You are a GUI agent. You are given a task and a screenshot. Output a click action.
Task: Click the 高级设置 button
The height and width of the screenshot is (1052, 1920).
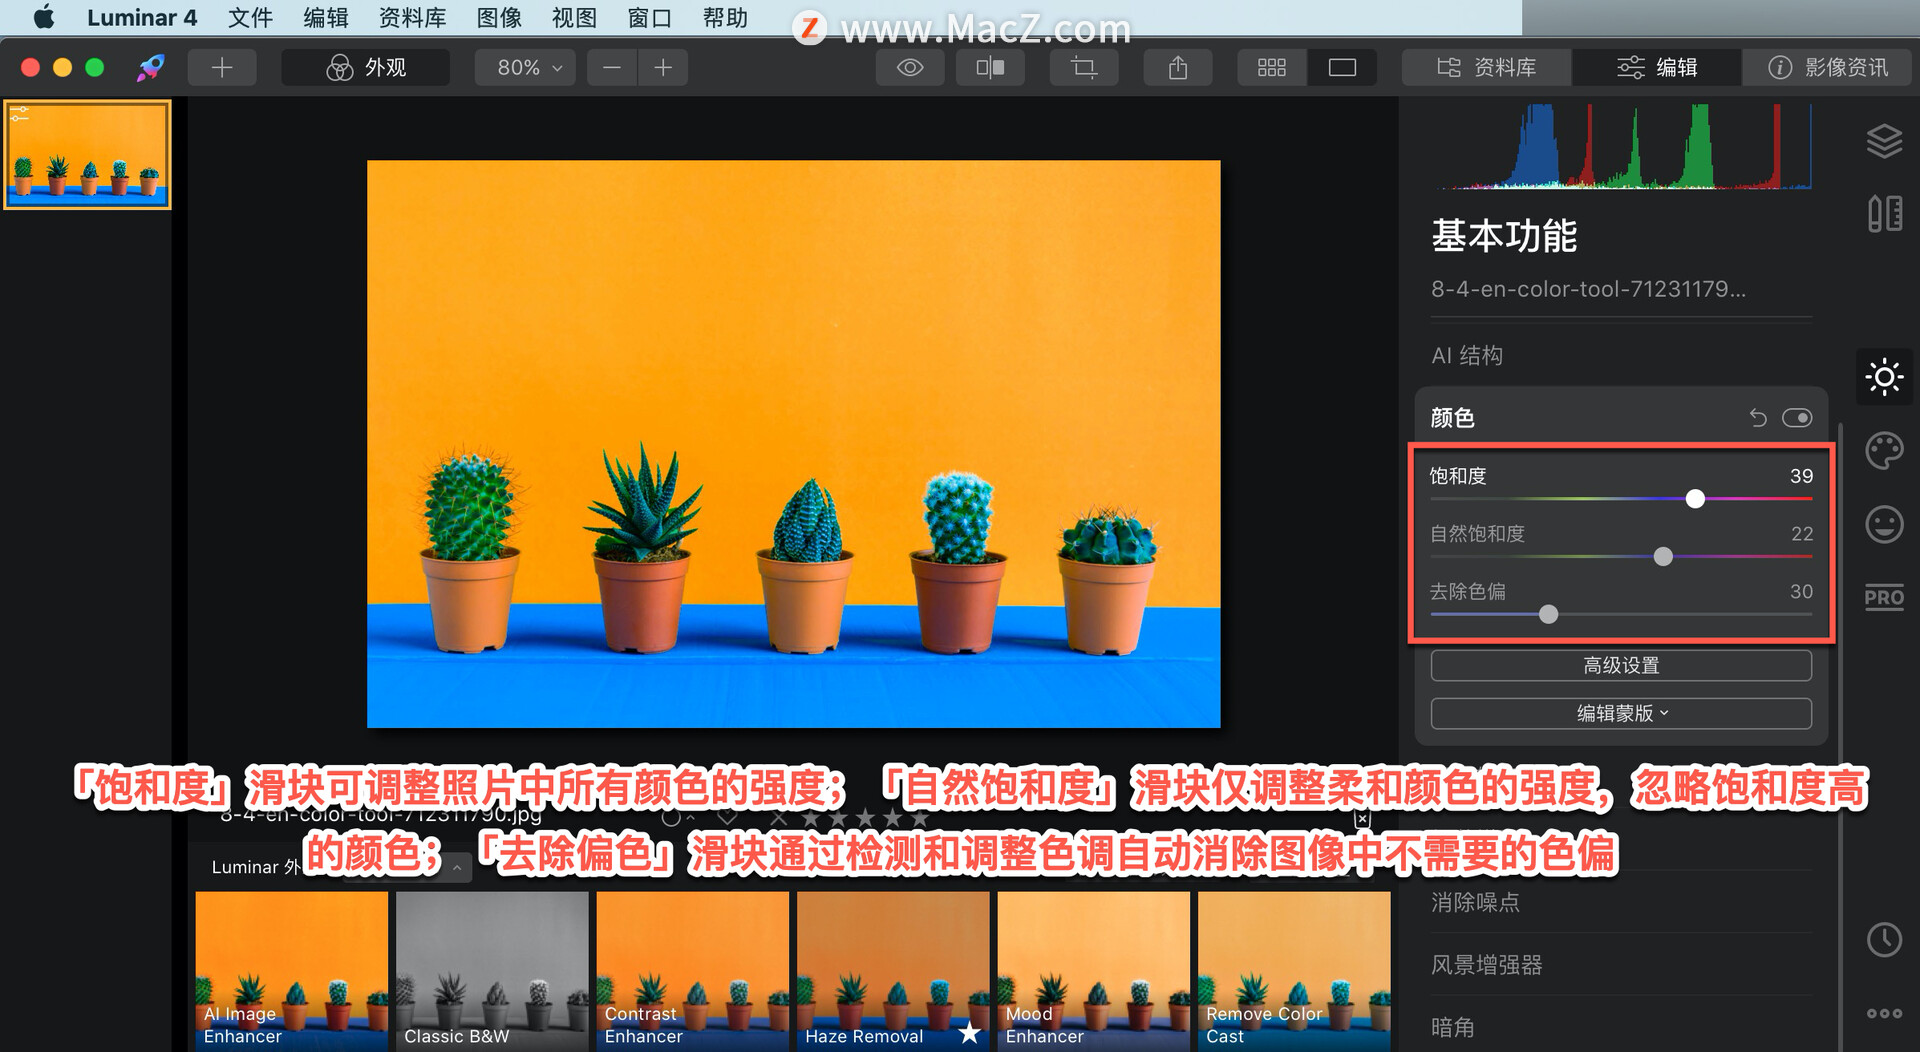coord(1621,665)
